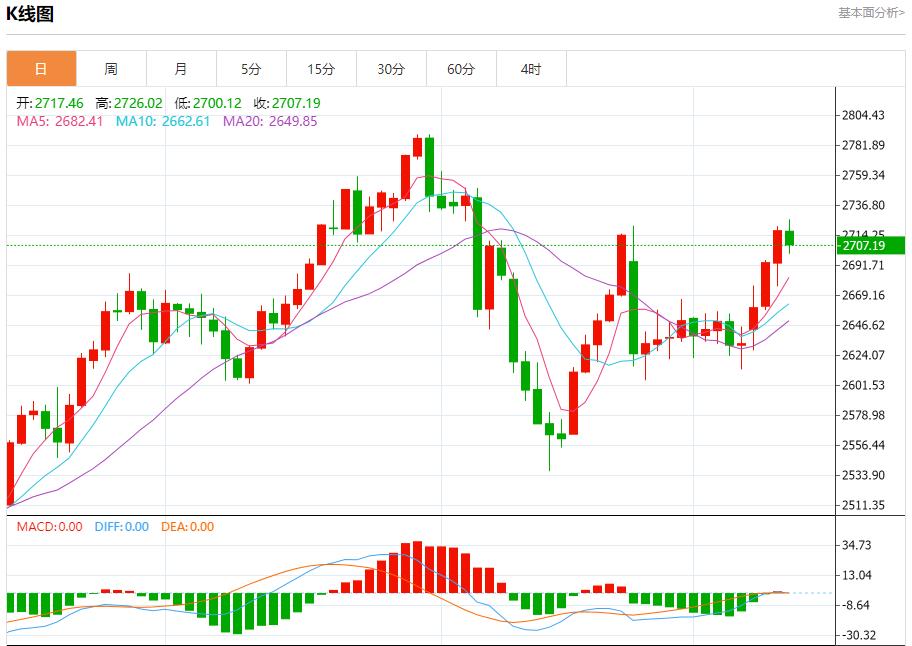This screenshot has width=912, height=646.
Task: Click the K线图 panel title
Action: [30, 14]
